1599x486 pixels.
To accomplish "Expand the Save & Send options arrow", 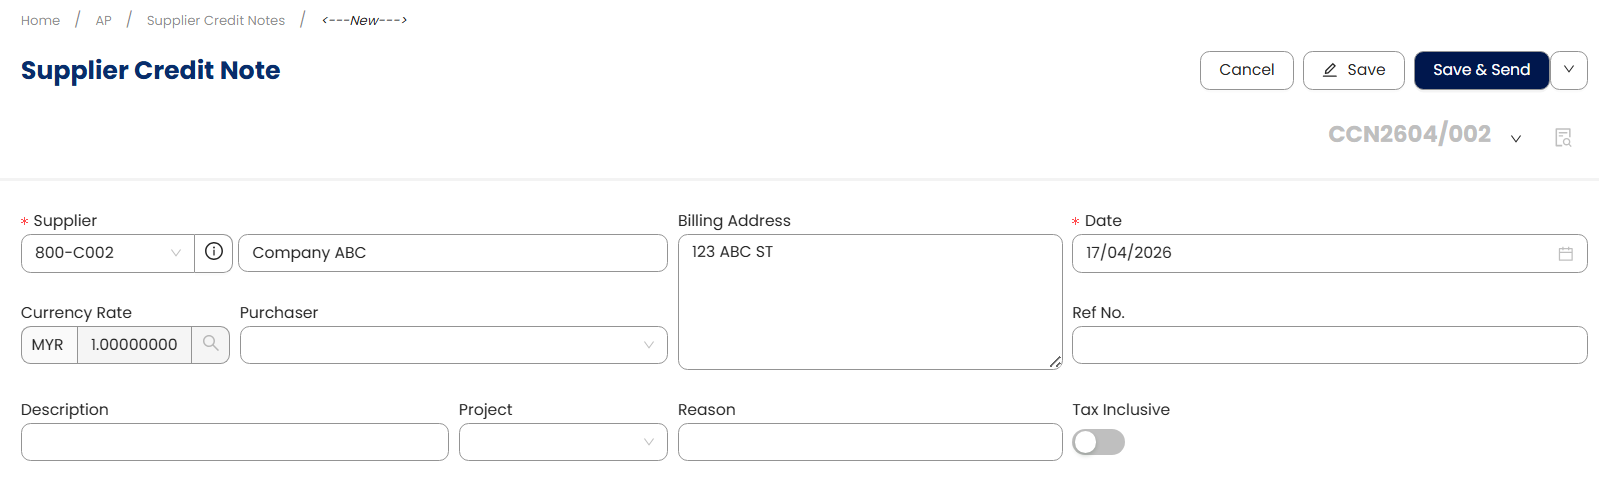I will click(1569, 70).
